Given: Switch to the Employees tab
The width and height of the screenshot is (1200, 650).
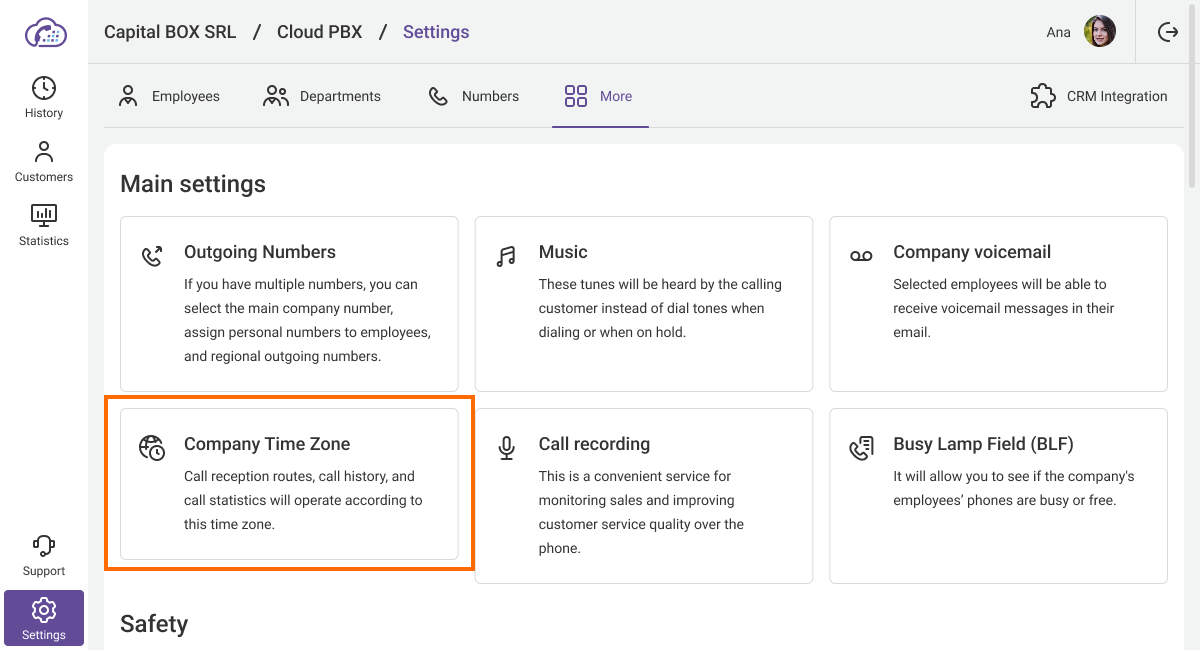Looking at the screenshot, I should click(x=169, y=96).
